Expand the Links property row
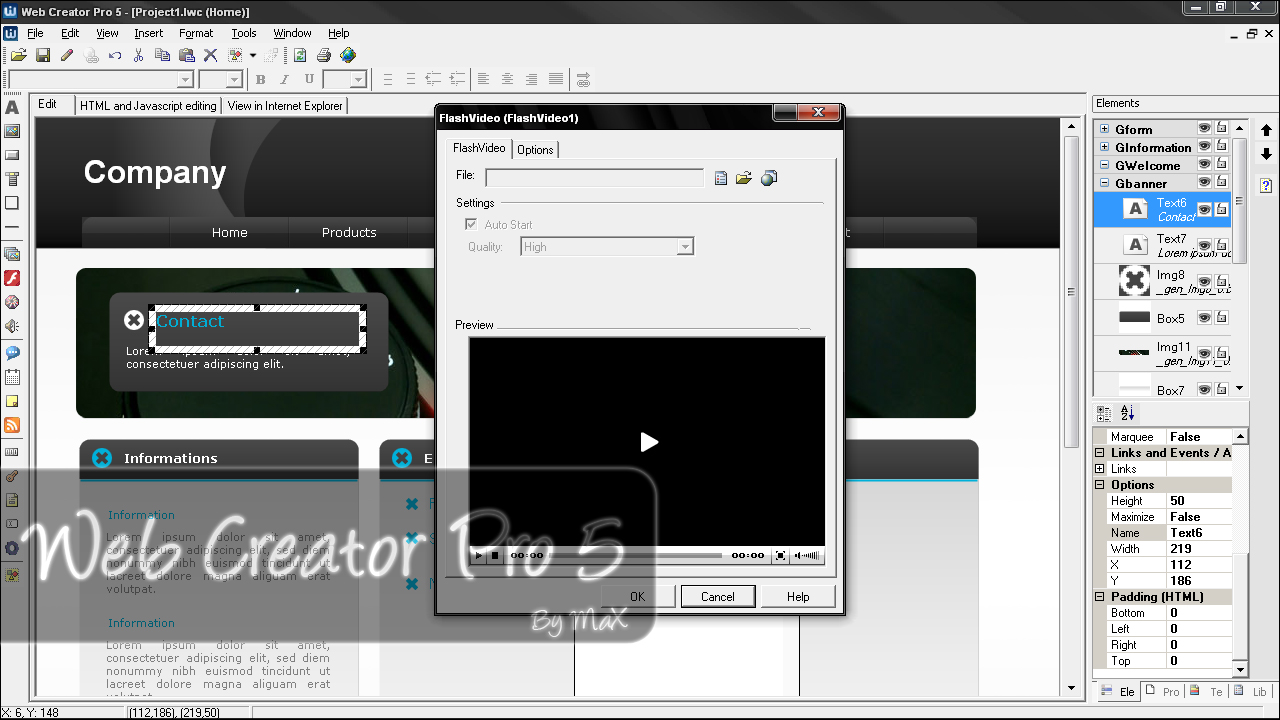This screenshot has width=1280, height=720. pos(1100,469)
